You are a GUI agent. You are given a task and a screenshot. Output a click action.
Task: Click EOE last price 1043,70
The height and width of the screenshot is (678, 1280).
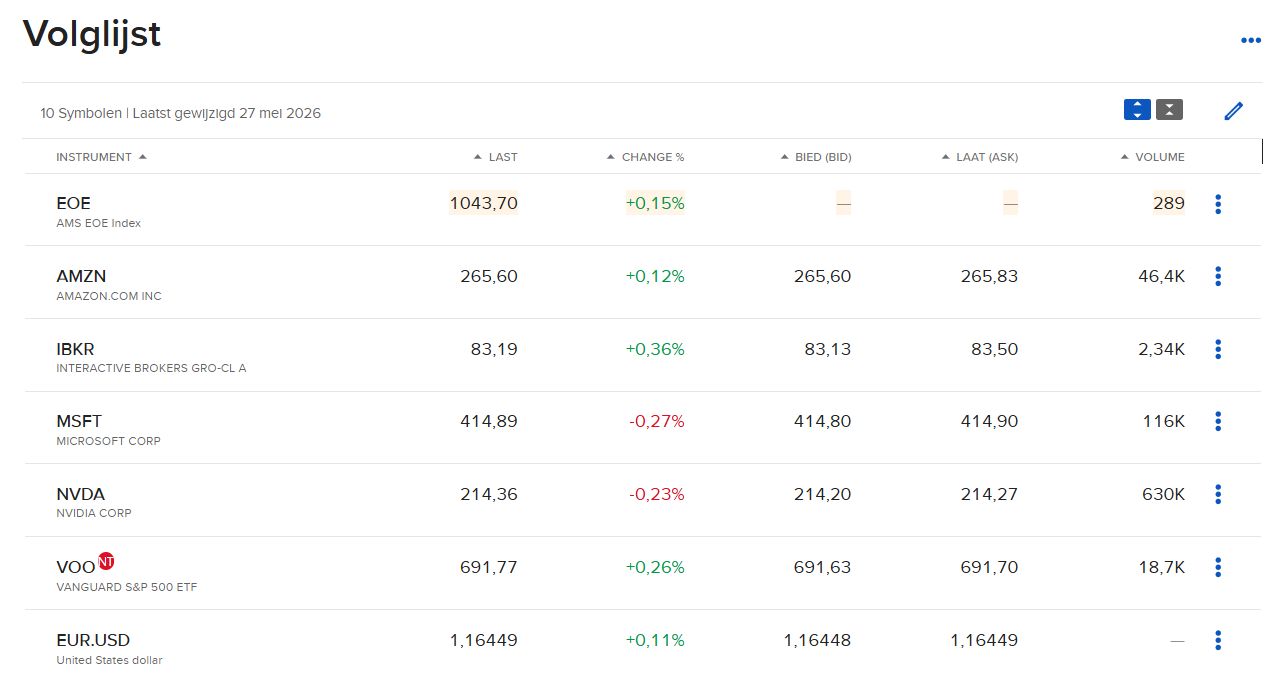point(484,203)
